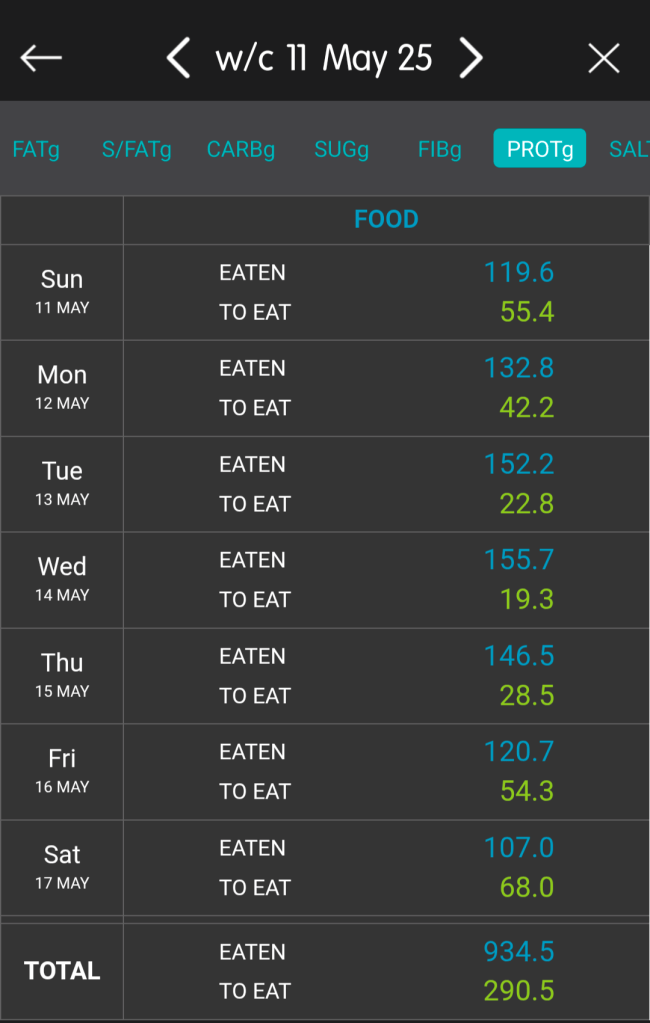
Task: Select the S/FATg nutrient tab
Action: coord(136,150)
